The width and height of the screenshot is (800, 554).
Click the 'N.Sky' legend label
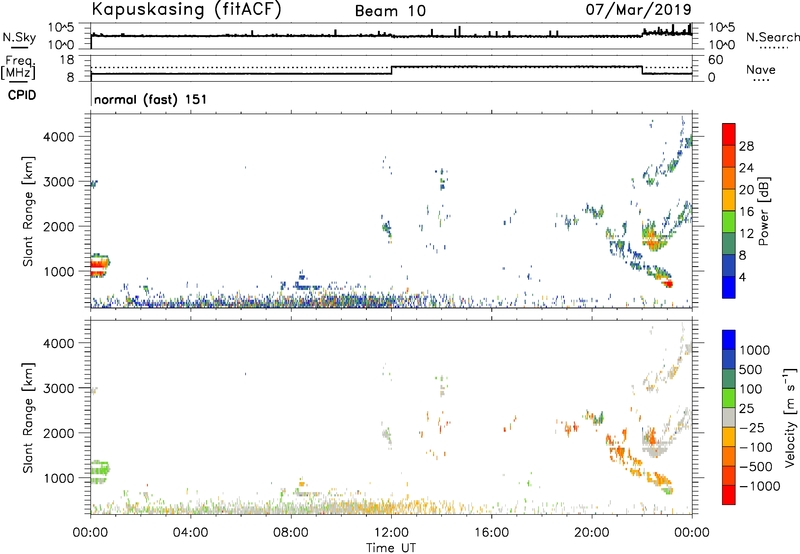tap(19, 37)
